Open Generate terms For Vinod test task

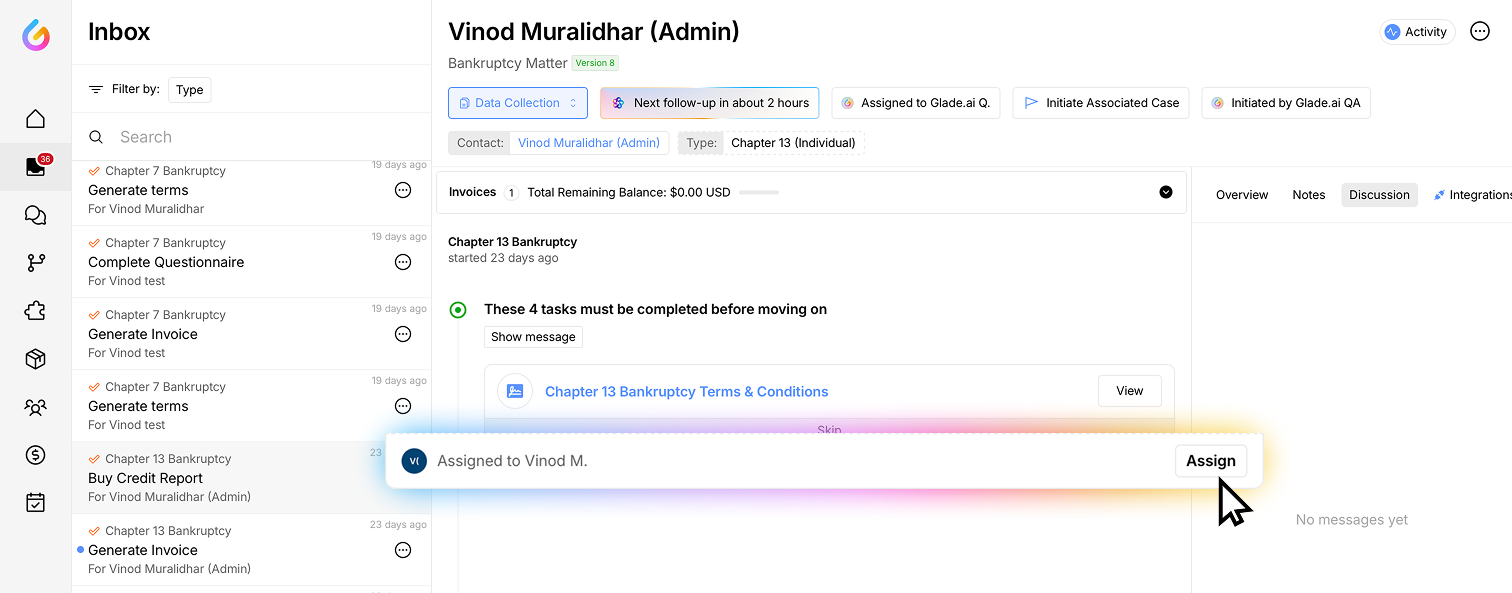click(252, 406)
